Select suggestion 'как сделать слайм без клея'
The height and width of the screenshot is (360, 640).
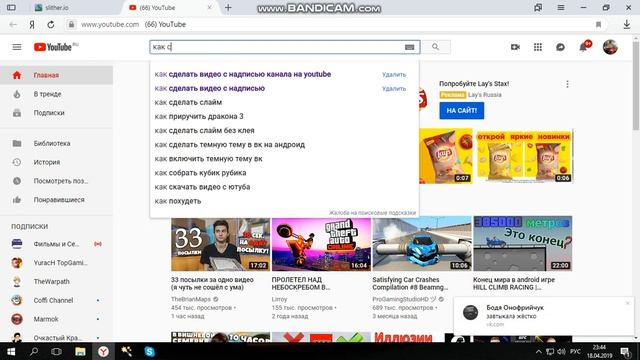click(284, 130)
